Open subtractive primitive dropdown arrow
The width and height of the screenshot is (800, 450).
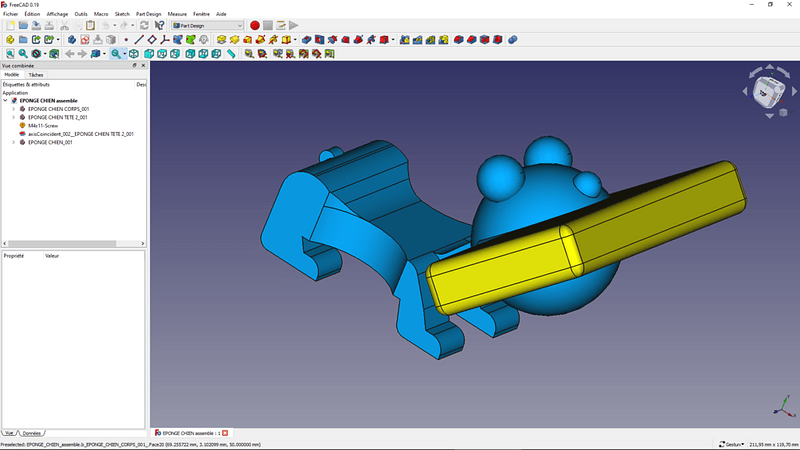[393, 40]
